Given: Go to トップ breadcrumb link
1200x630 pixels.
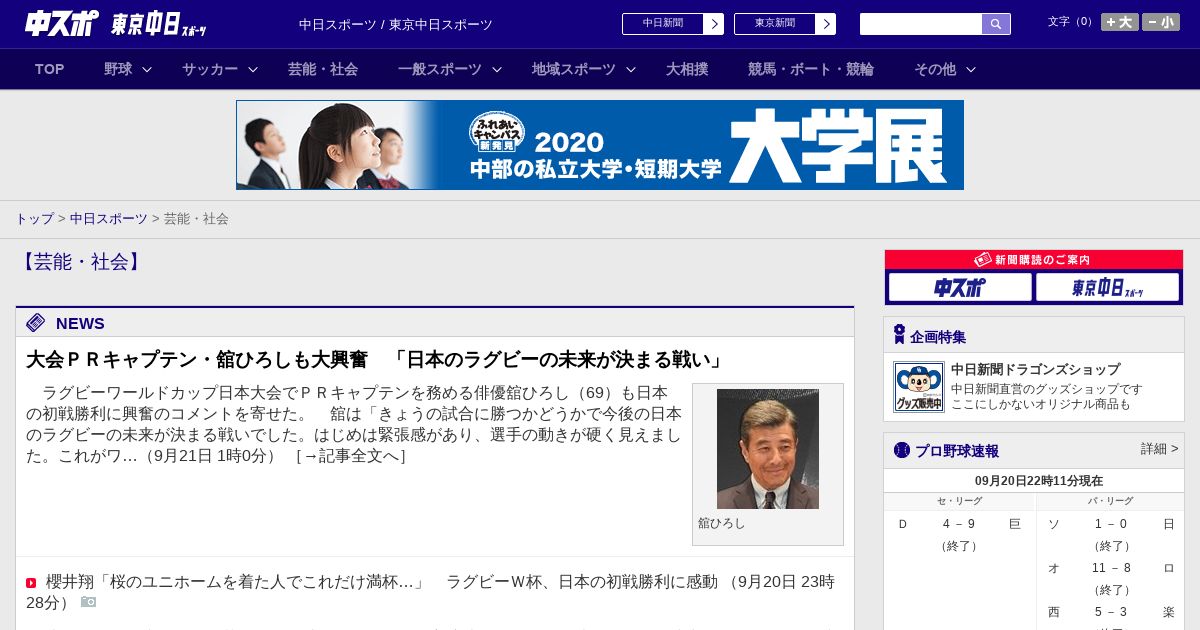Looking at the screenshot, I should 34,218.
